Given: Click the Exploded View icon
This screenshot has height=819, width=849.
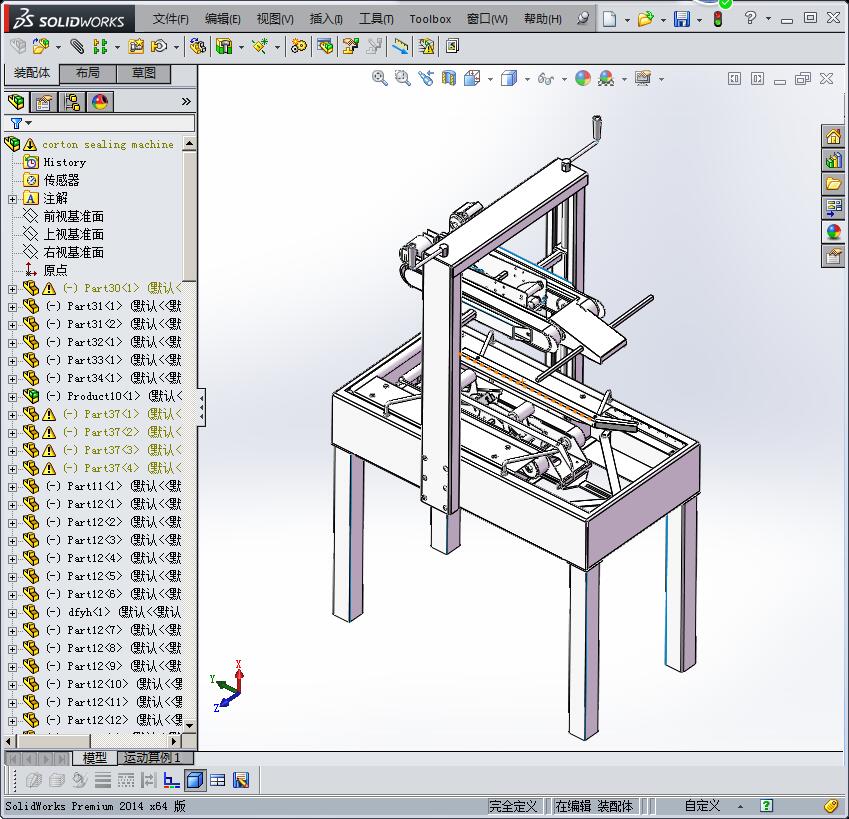Looking at the screenshot, I should click(350, 47).
